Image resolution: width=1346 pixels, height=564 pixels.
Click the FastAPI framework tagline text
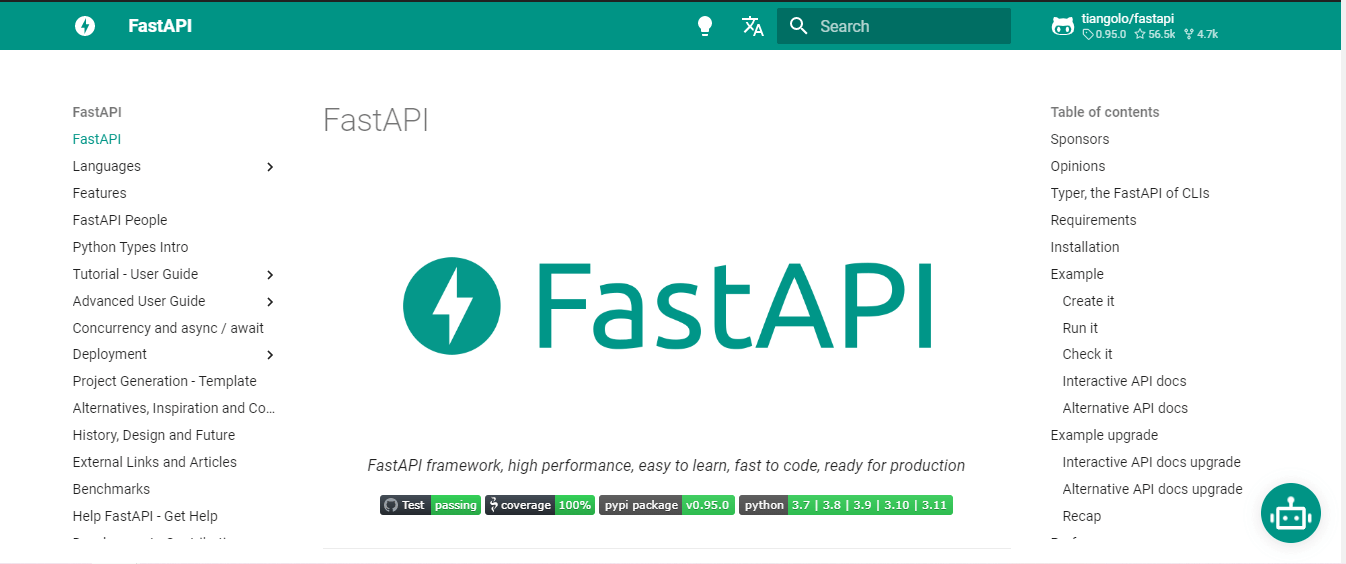tap(666, 465)
